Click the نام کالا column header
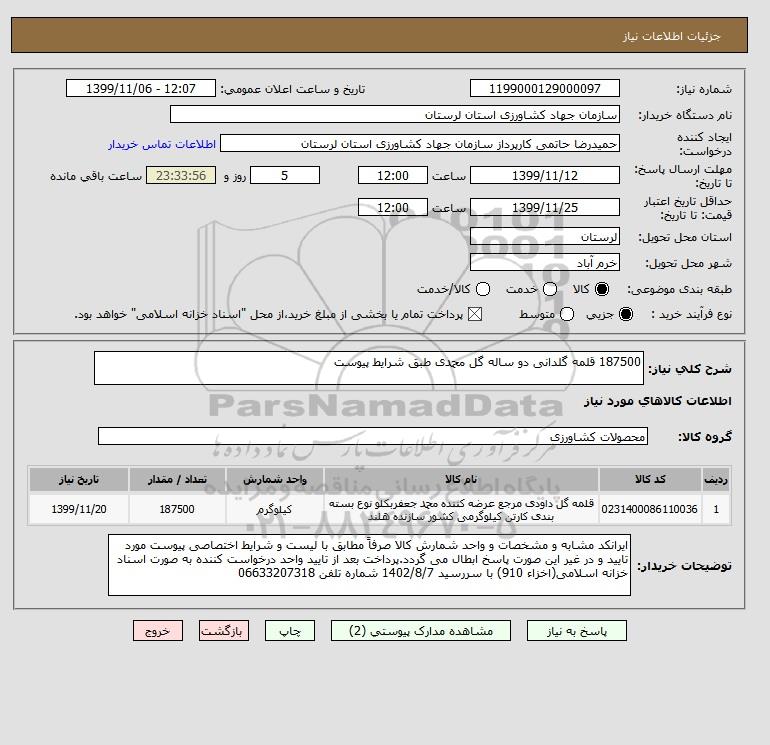 [461, 479]
